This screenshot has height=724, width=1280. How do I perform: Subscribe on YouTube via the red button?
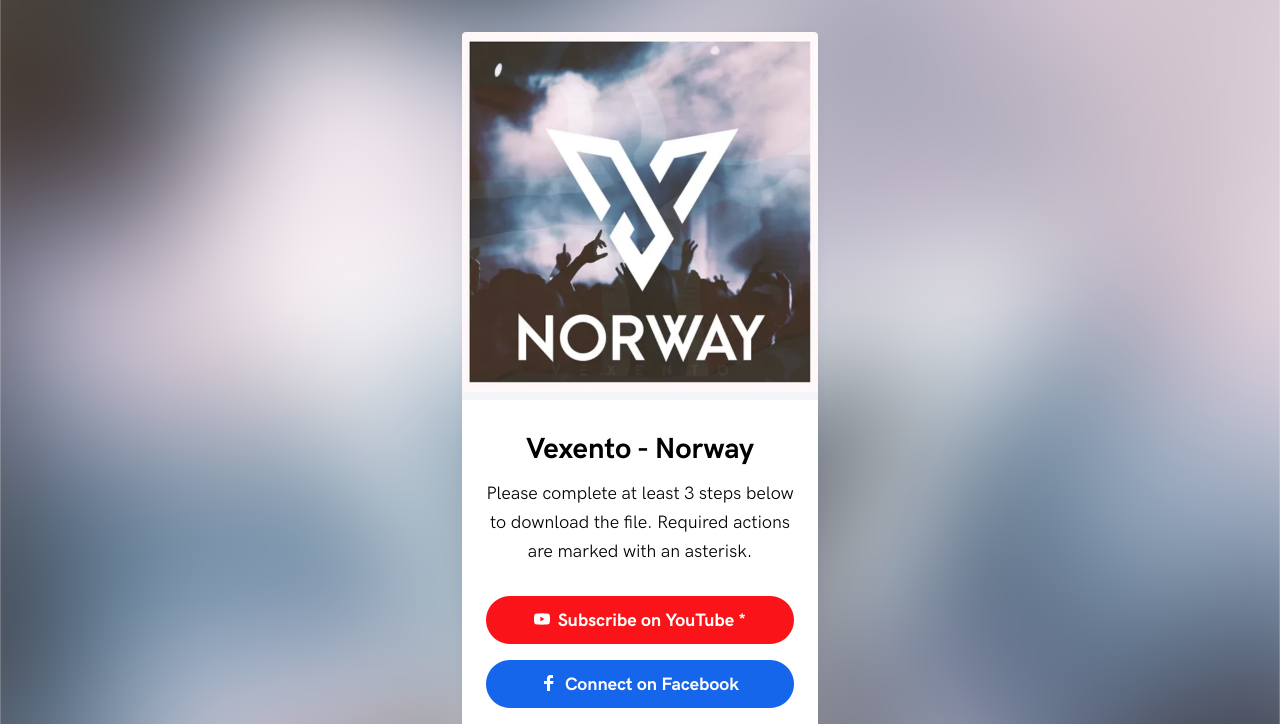(640, 620)
